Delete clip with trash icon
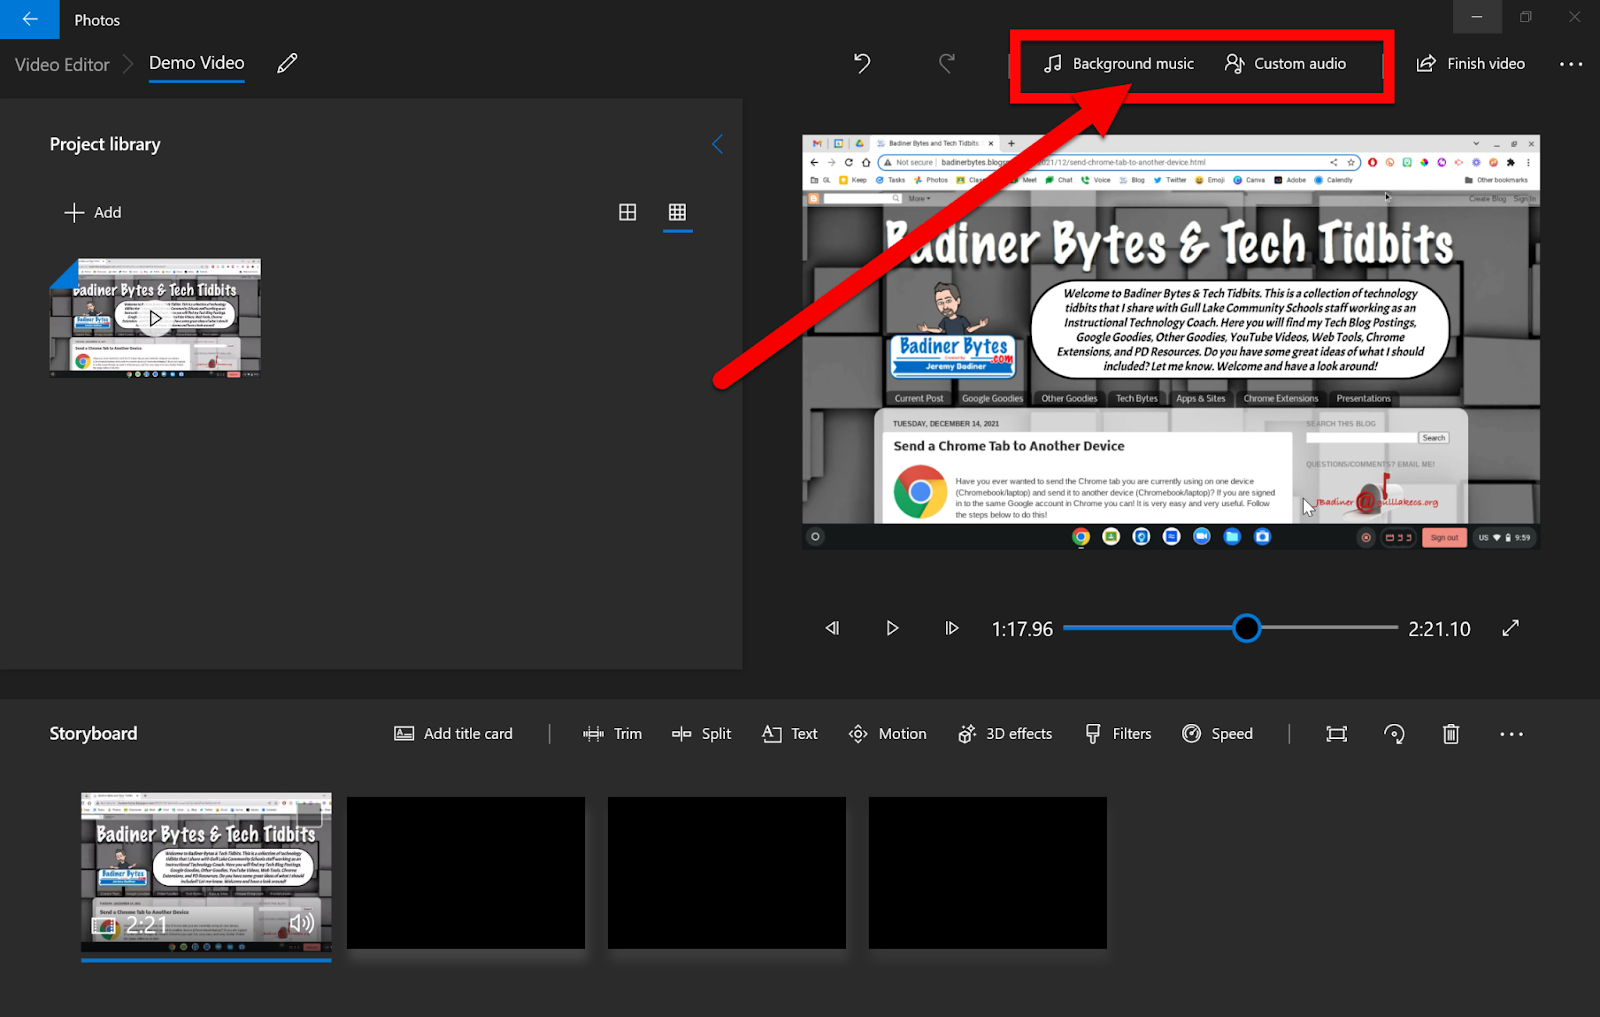The height and width of the screenshot is (1017, 1600). 1451,734
